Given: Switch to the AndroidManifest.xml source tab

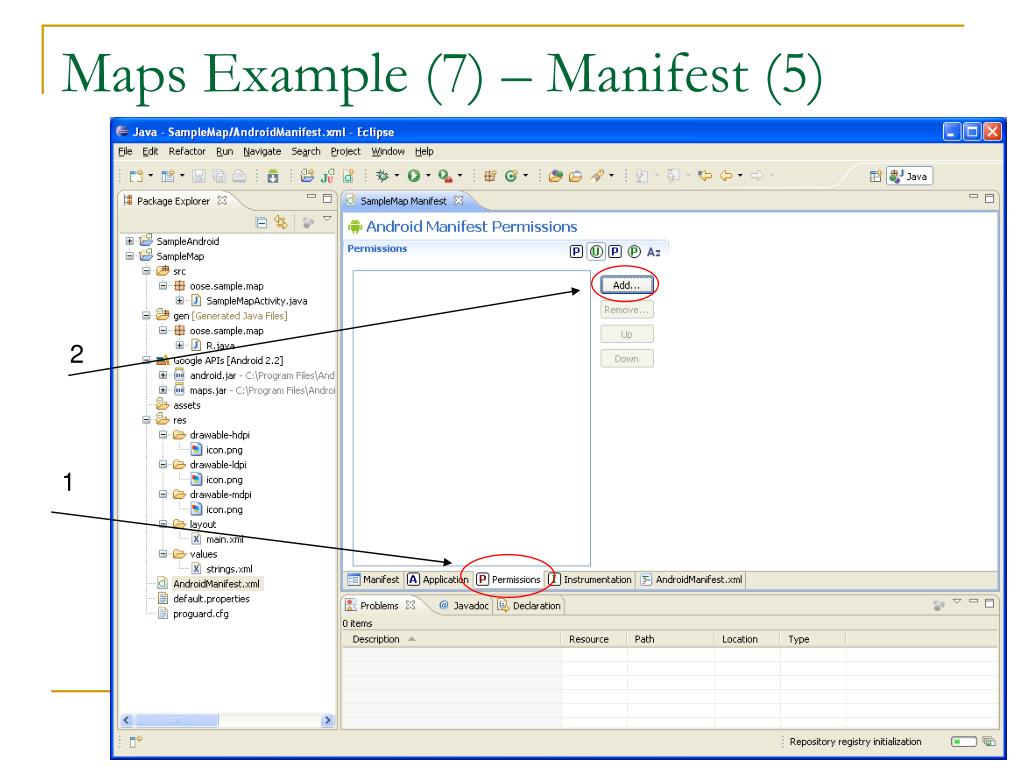Looking at the screenshot, I should click(x=692, y=579).
